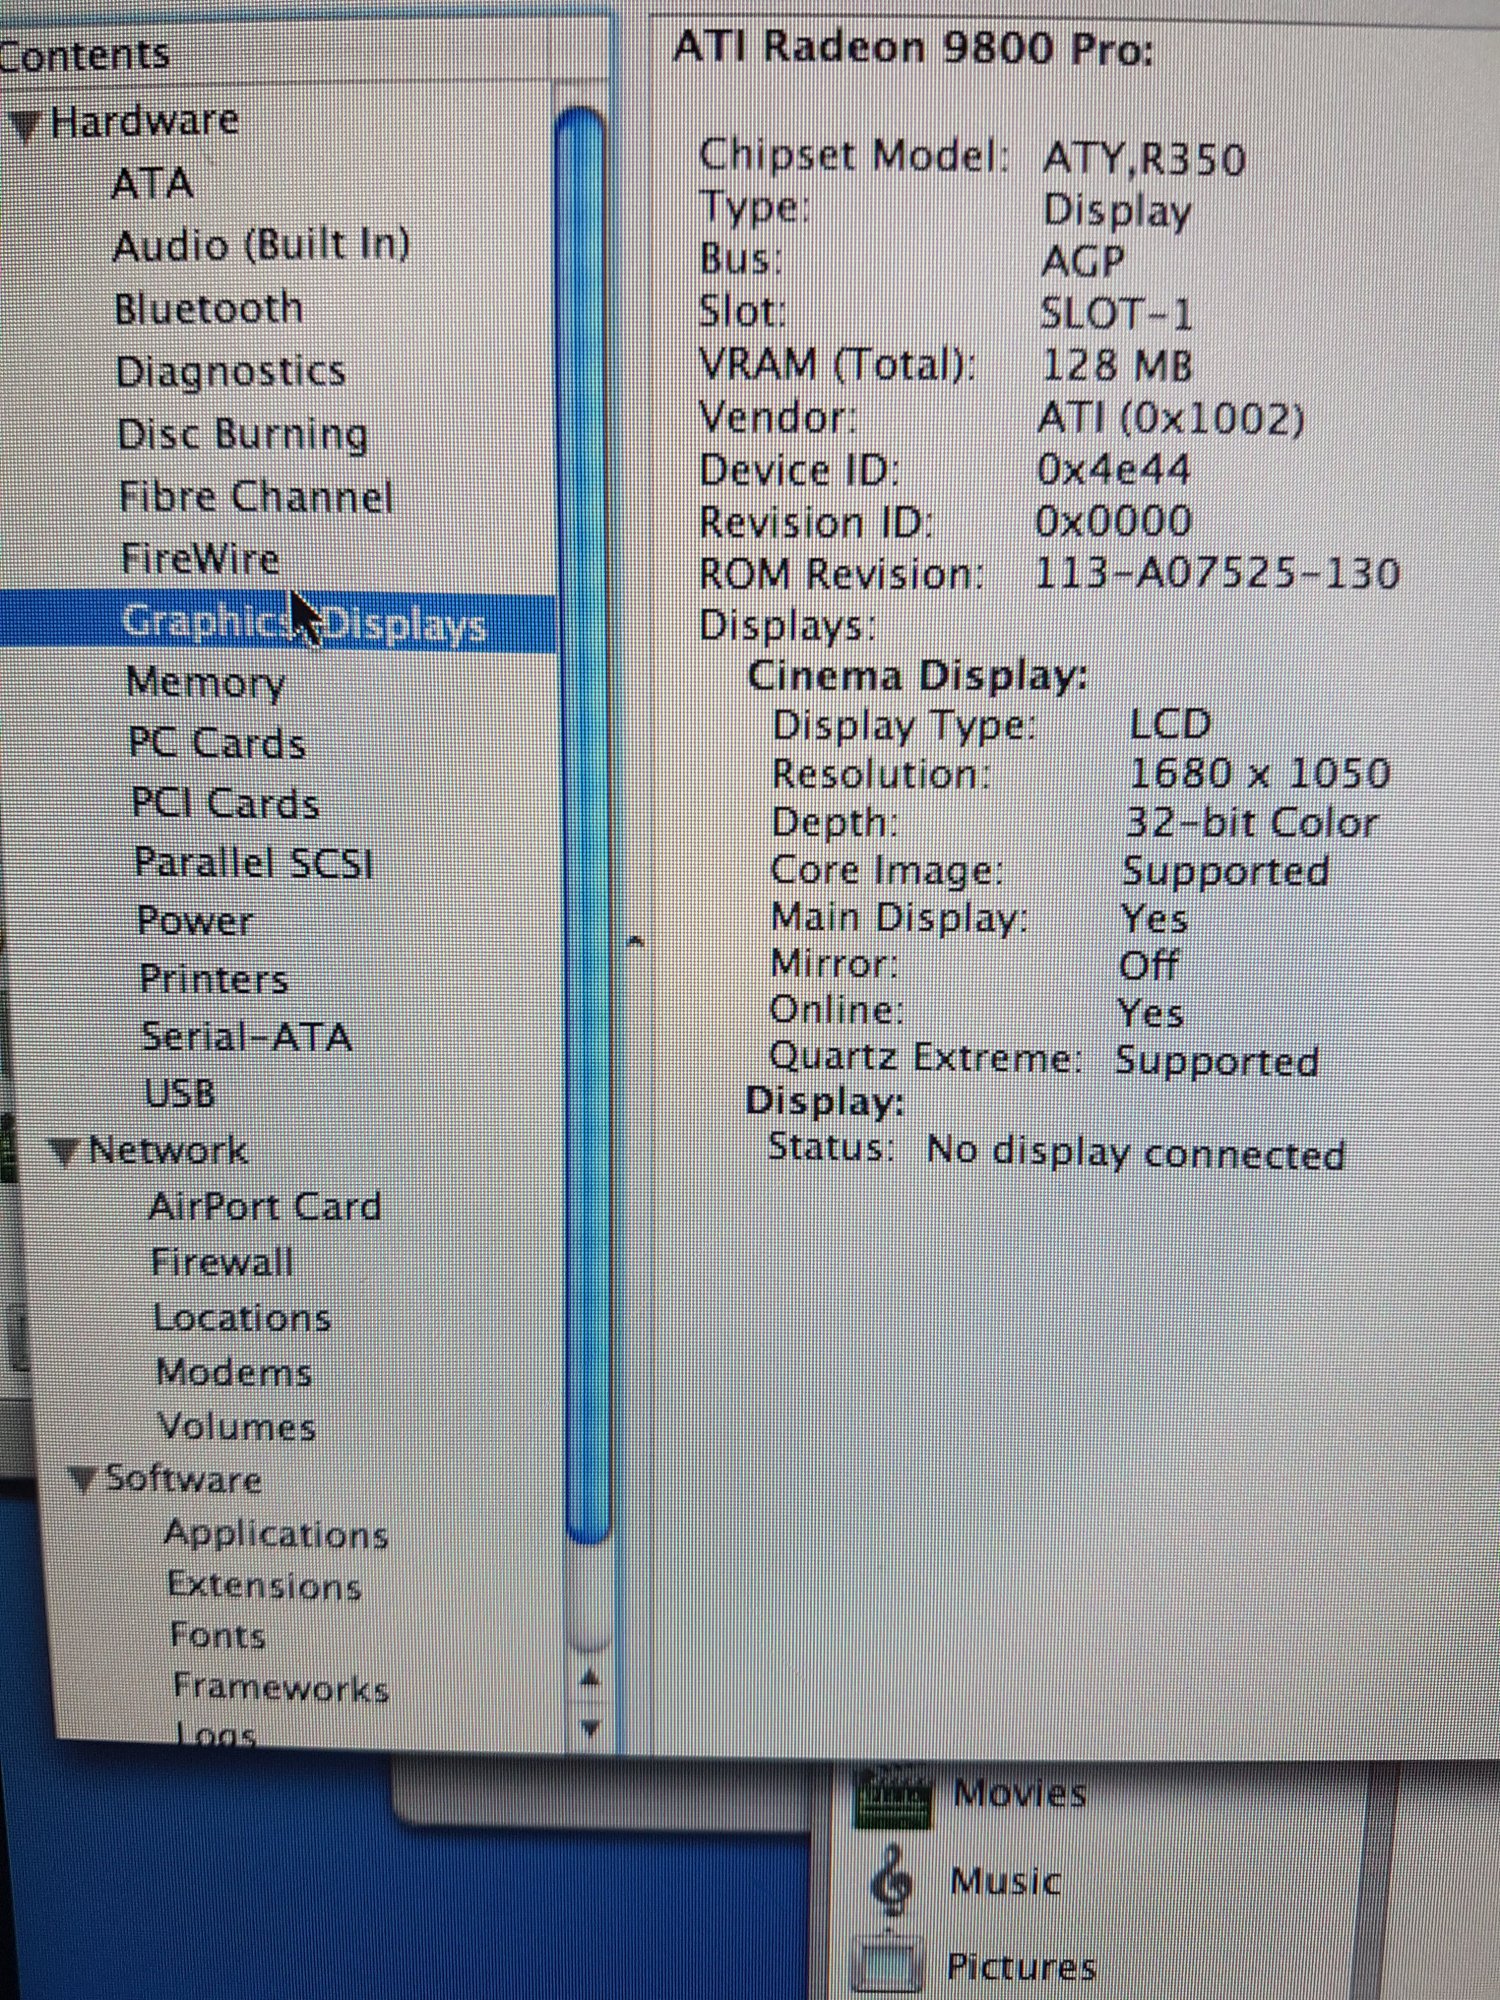
Task: Select Fonts under Software
Action: (218, 1636)
